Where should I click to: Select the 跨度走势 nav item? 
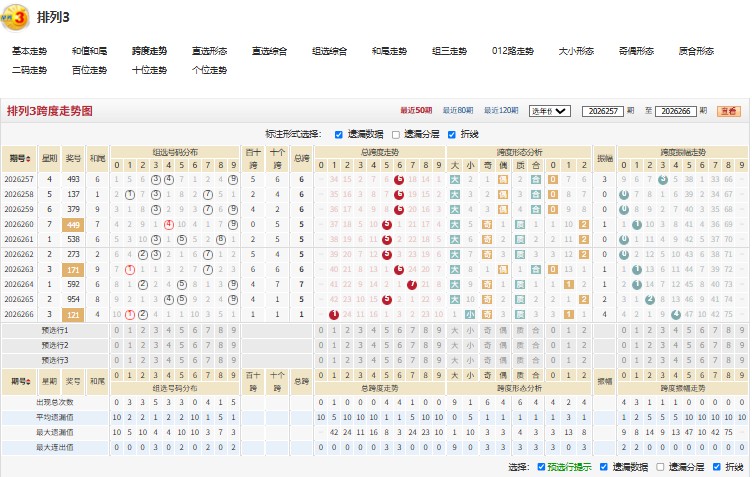(x=150, y=51)
